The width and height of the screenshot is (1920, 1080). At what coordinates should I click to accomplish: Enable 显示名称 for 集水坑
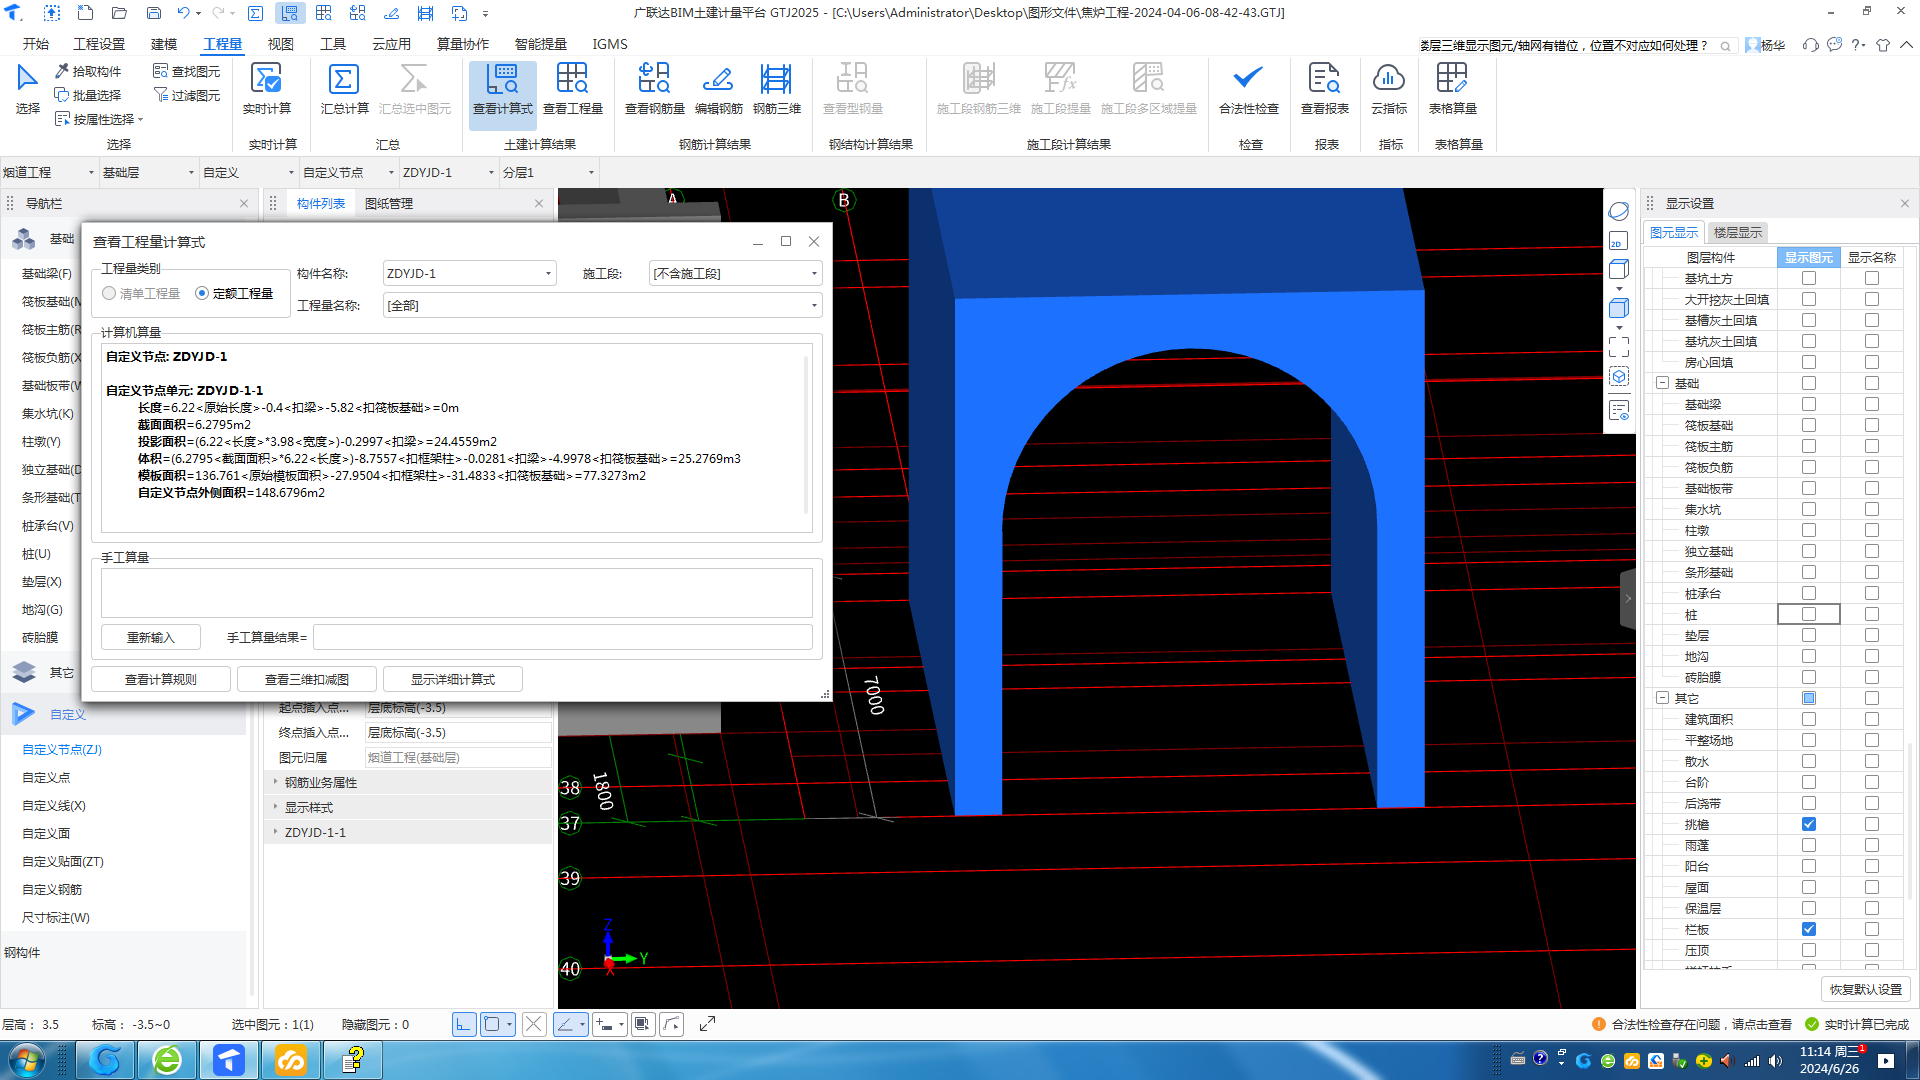(1872, 509)
